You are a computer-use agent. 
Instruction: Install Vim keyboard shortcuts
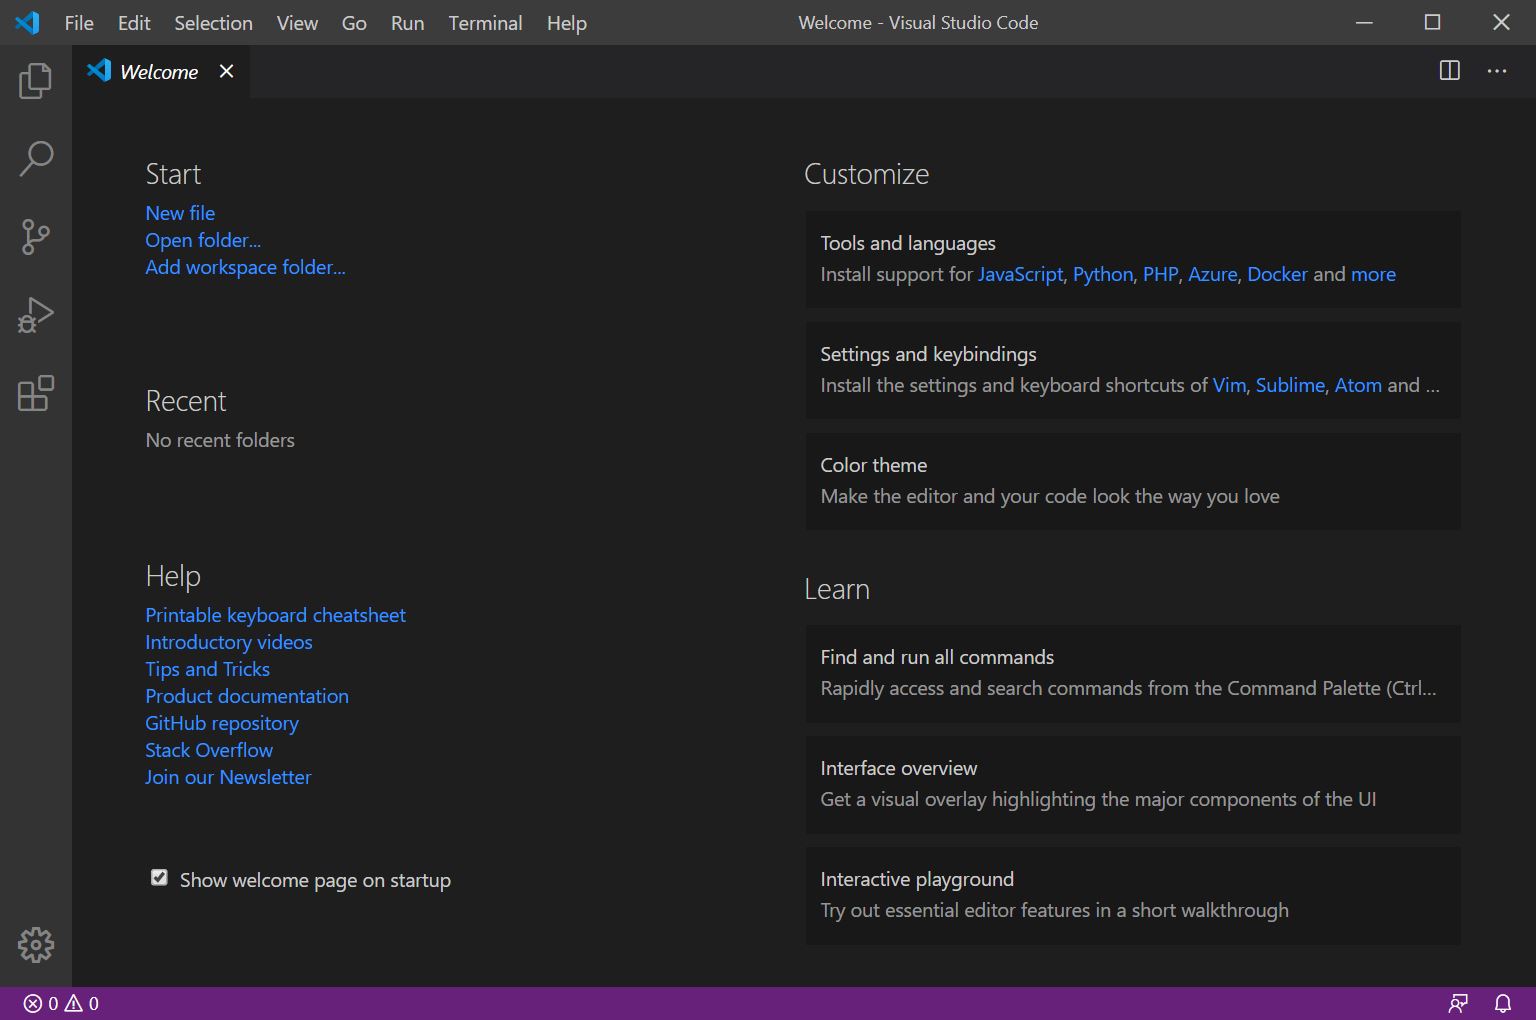coord(1229,385)
